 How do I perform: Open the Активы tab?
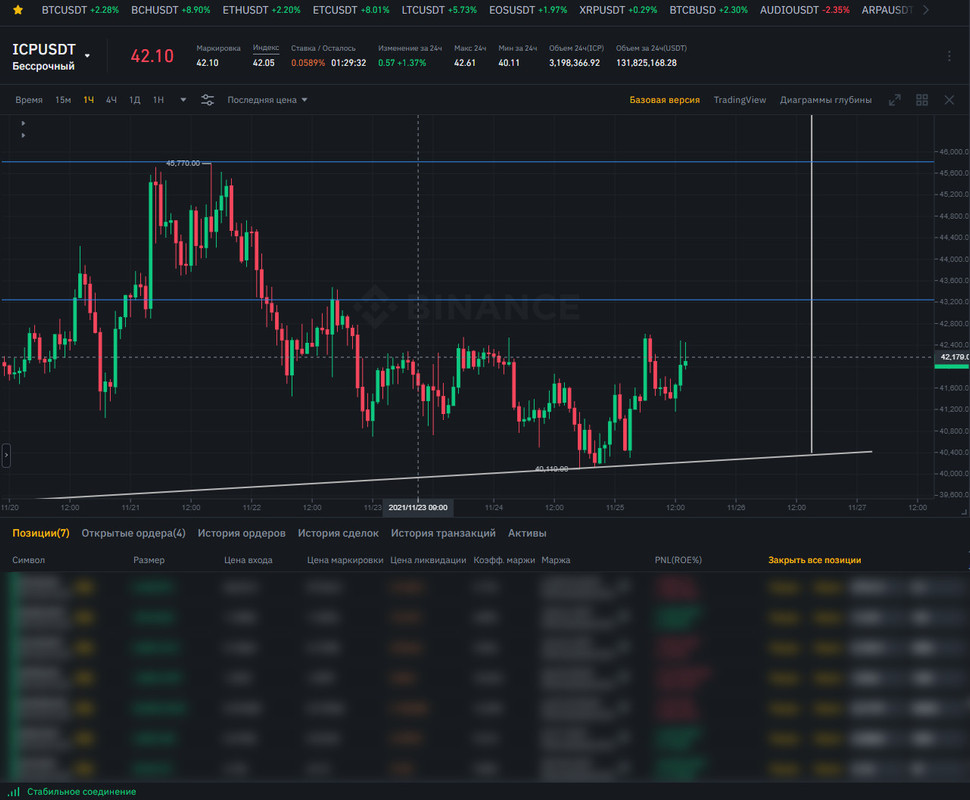coord(527,533)
